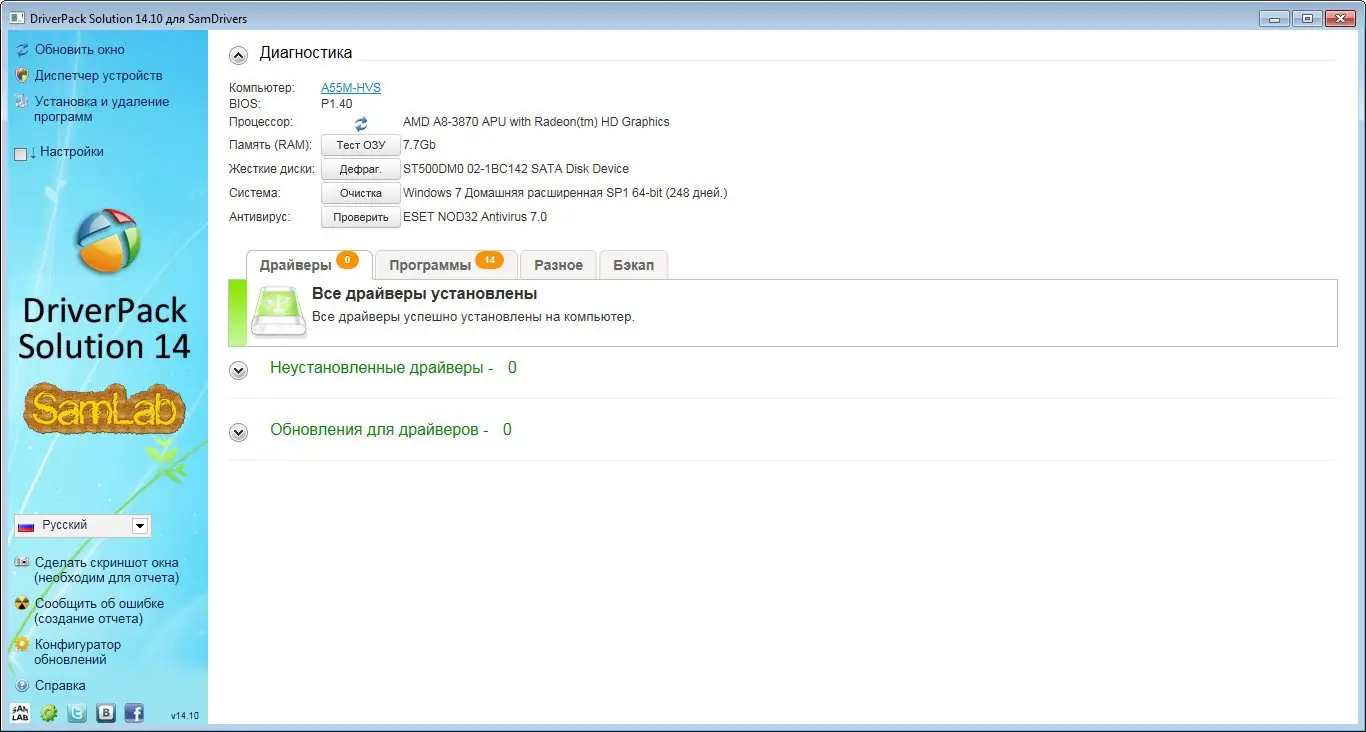1366x732 pixels.
Task: Click the Очистка system button
Action: point(361,193)
